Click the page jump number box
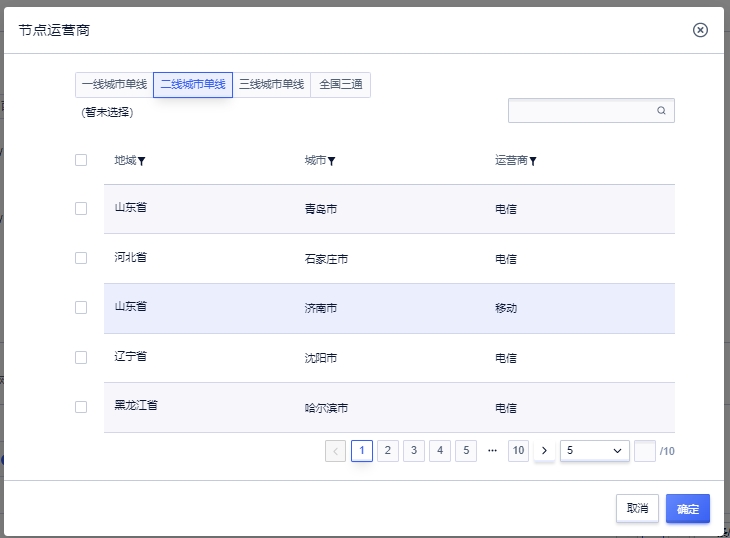The height and width of the screenshot is (538, 730). click(x=645, y=451)
